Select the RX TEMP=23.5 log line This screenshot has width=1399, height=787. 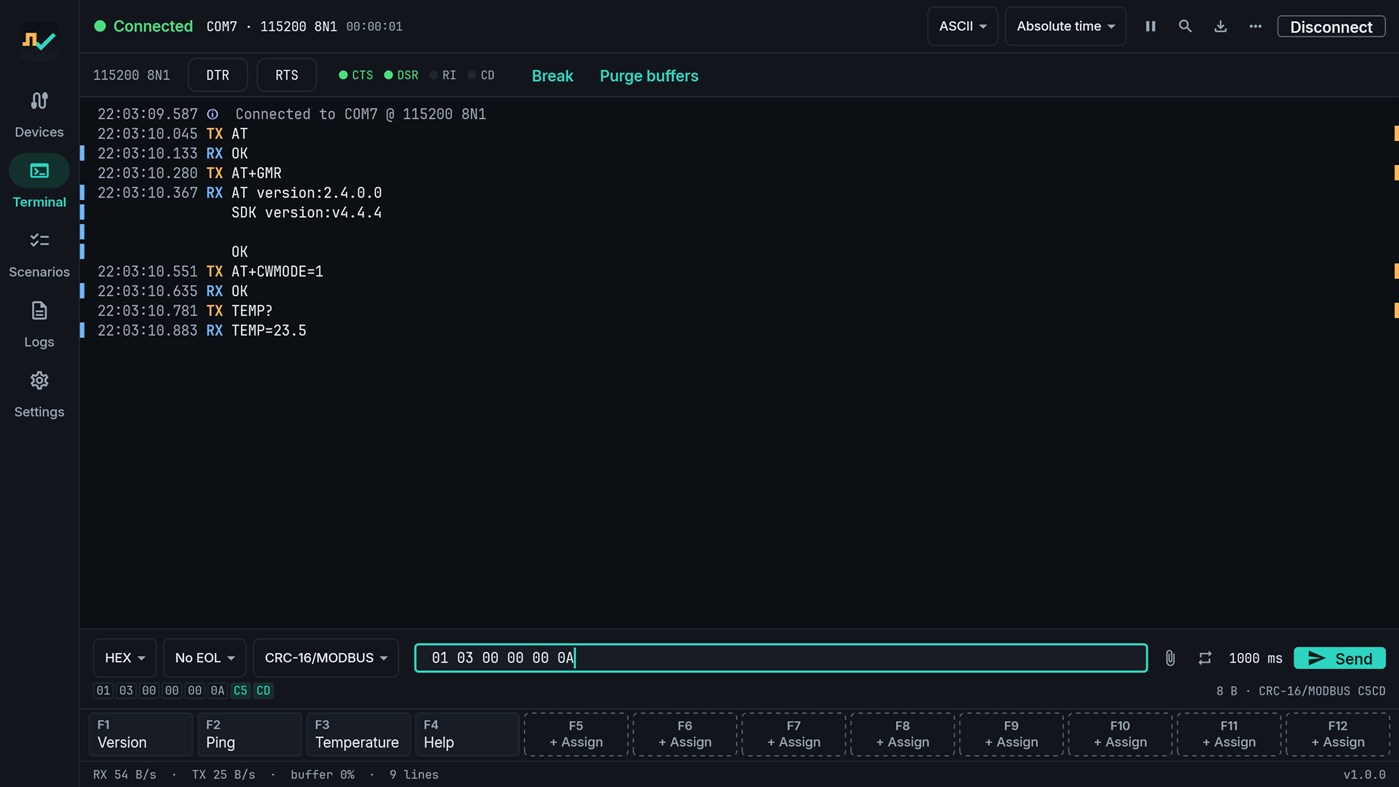coord(739,330)
